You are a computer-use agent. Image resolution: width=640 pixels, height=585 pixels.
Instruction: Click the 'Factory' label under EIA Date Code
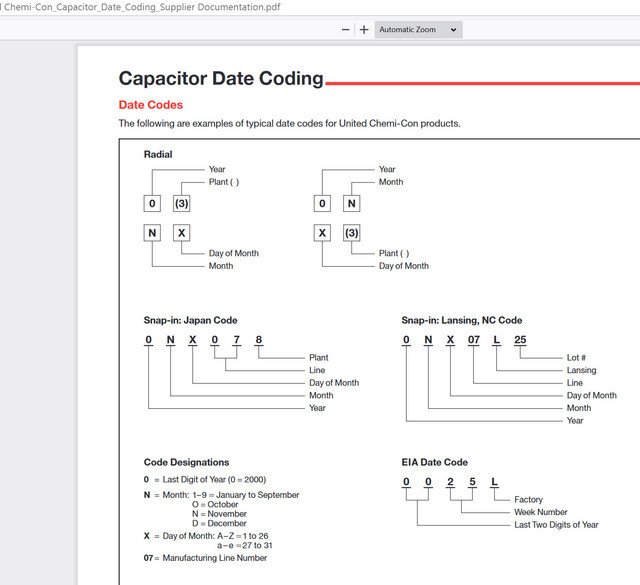528,500
